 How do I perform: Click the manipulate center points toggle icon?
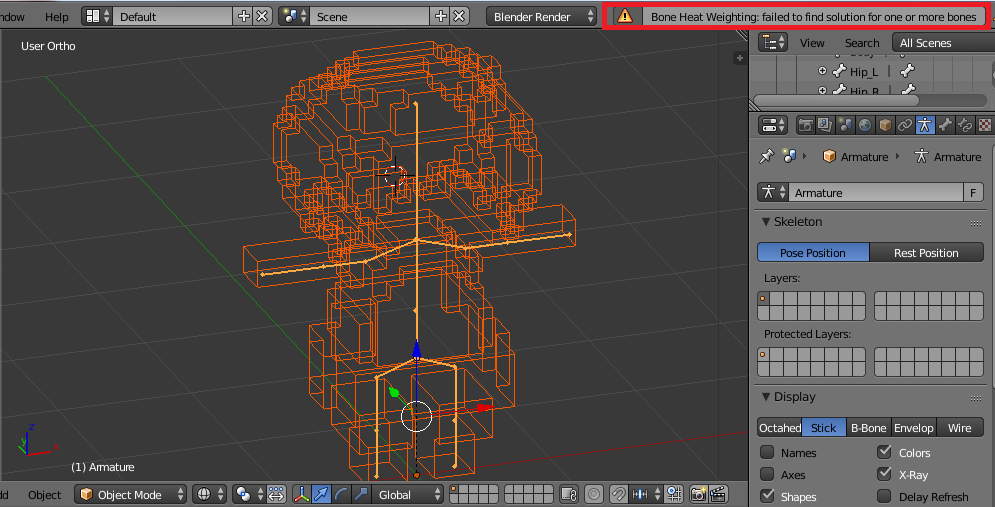[276, 494]
